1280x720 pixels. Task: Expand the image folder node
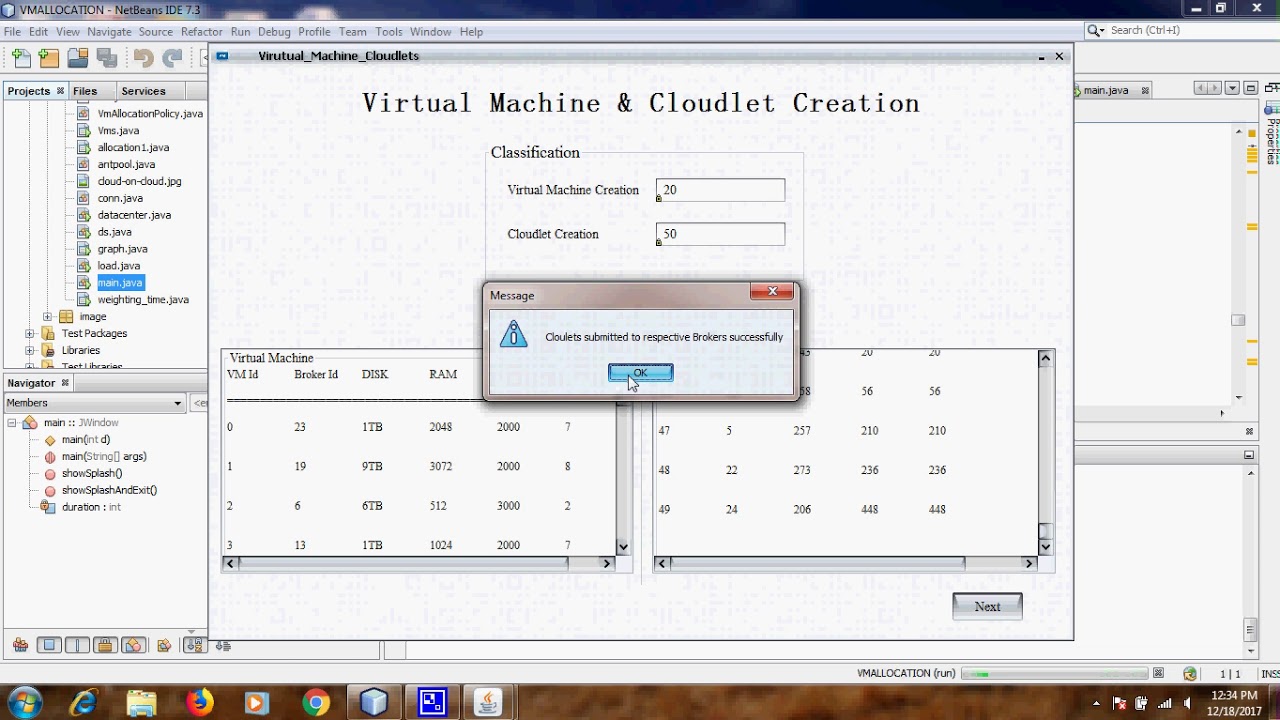tap(47, 317)
